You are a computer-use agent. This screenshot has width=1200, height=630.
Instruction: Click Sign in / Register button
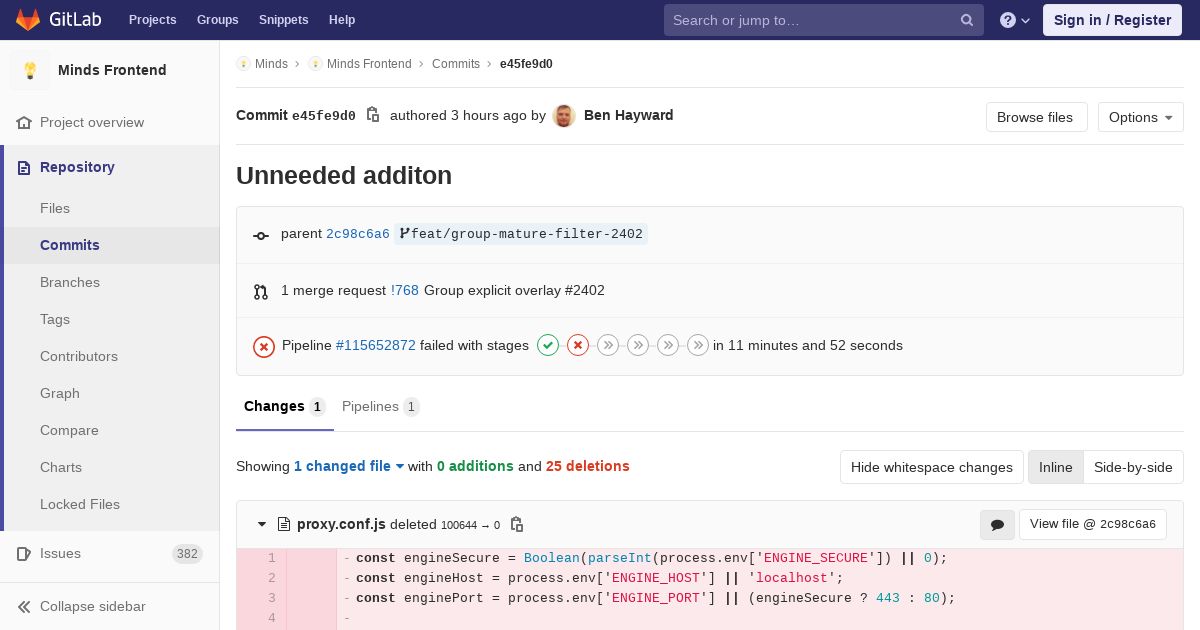click(1112, 20)
